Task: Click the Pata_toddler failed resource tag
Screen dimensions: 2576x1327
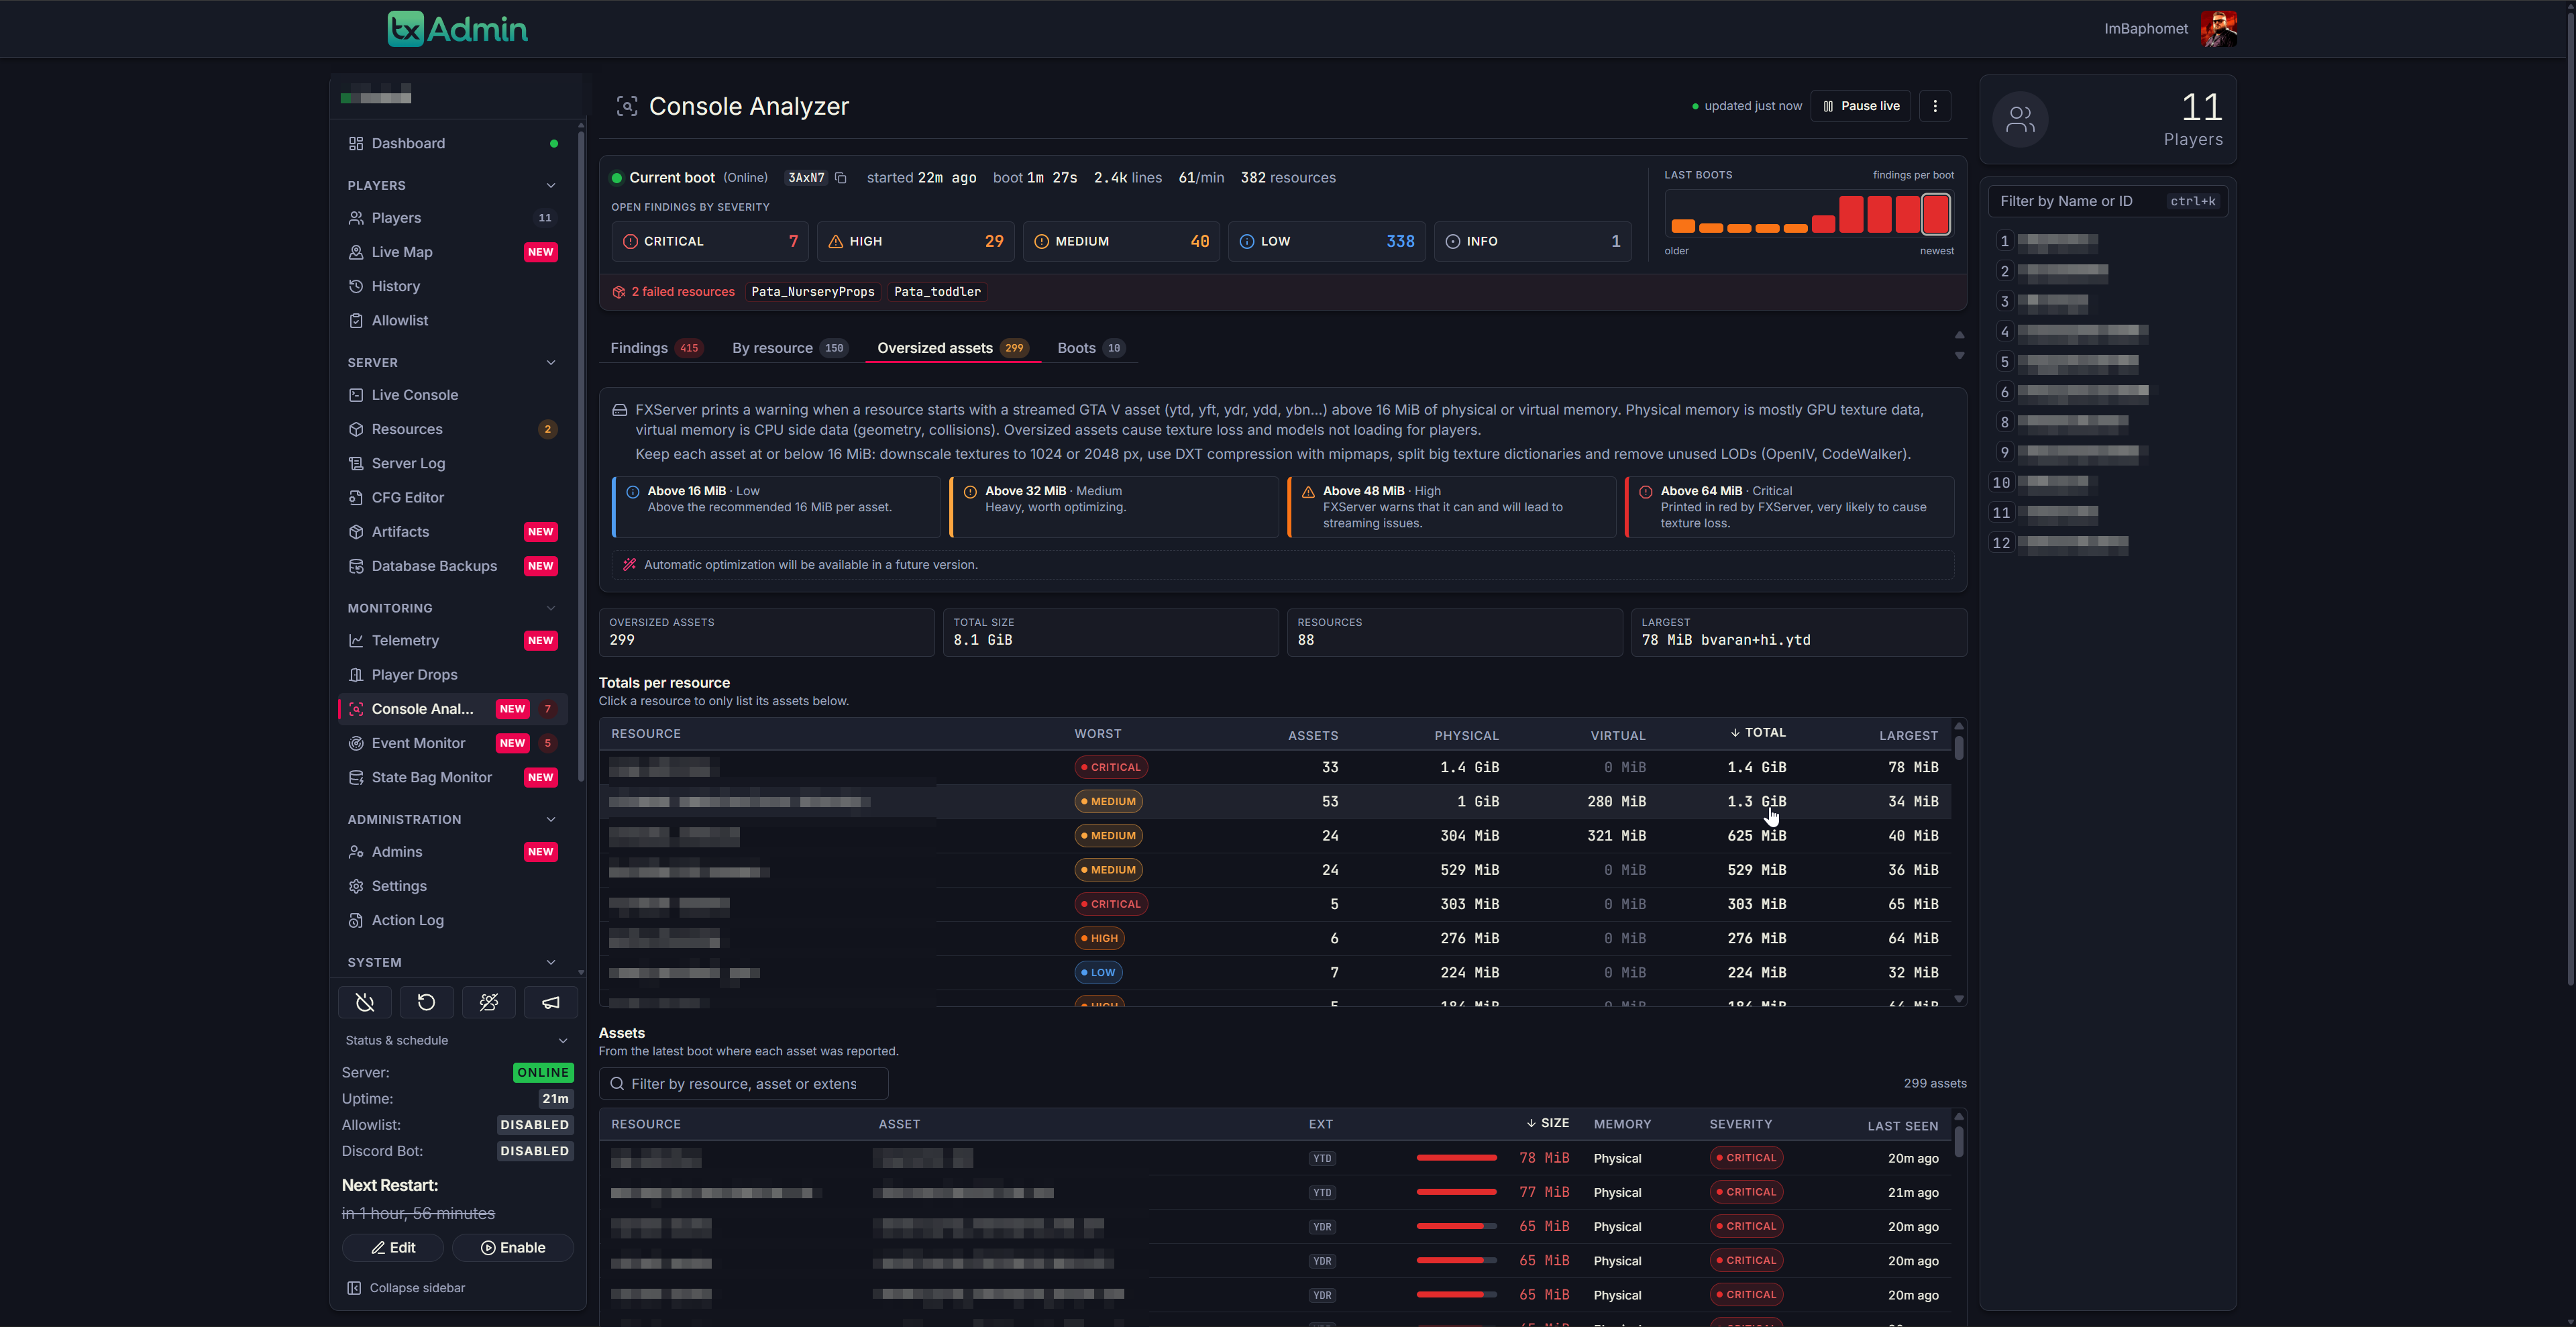Action: (x=937, y=292)
